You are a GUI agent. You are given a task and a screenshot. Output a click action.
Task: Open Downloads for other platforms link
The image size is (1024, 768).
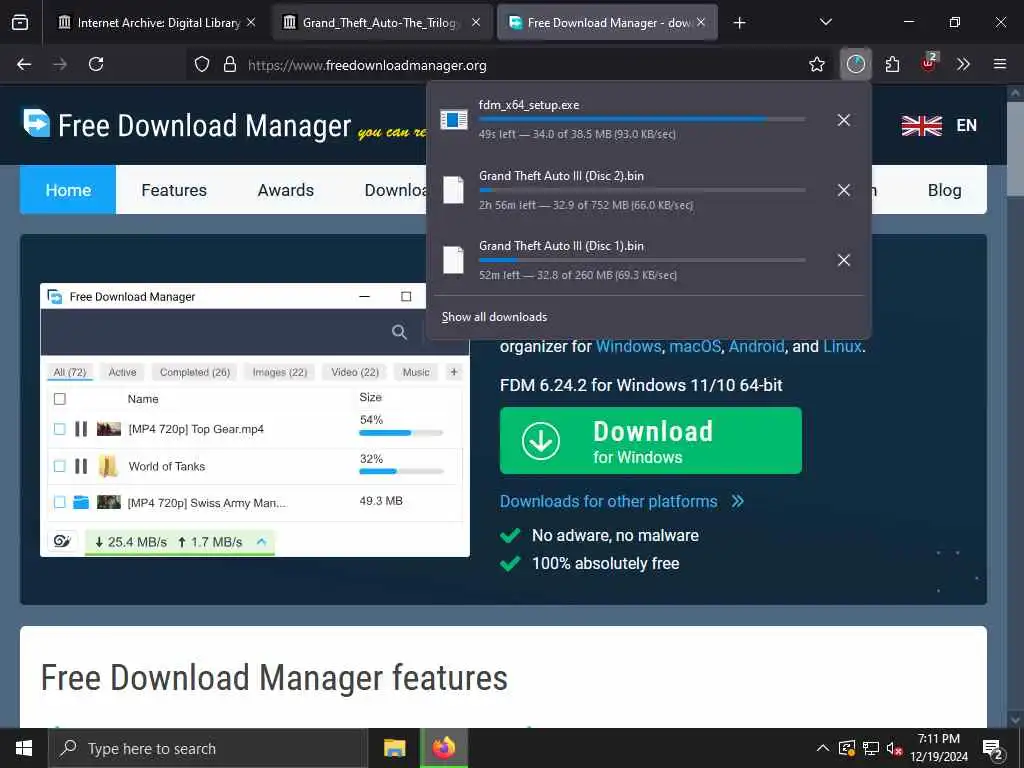click(622, 502)
